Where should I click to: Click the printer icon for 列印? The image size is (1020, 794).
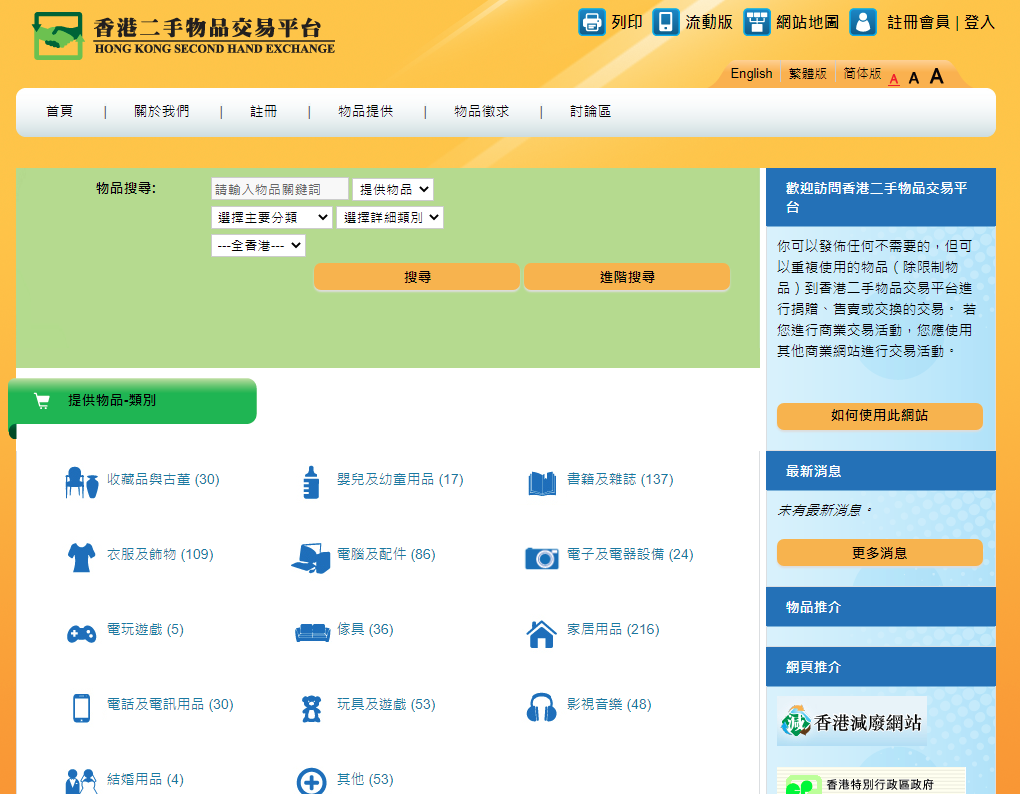[x=592, y=22]
